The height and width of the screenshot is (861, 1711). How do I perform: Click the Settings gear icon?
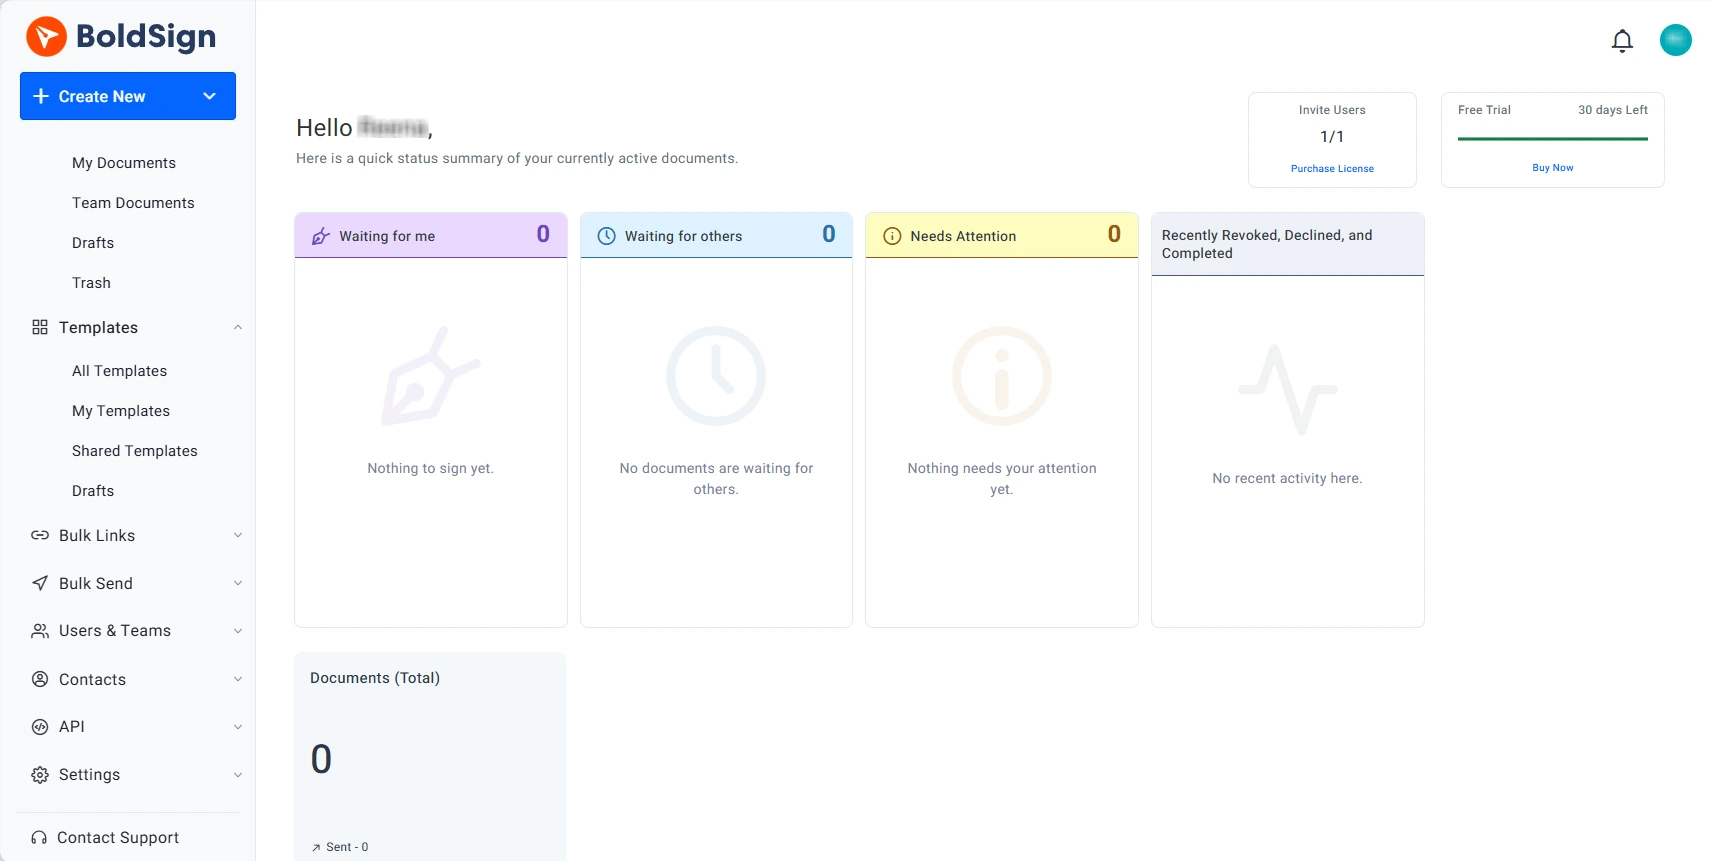(40, 775)
